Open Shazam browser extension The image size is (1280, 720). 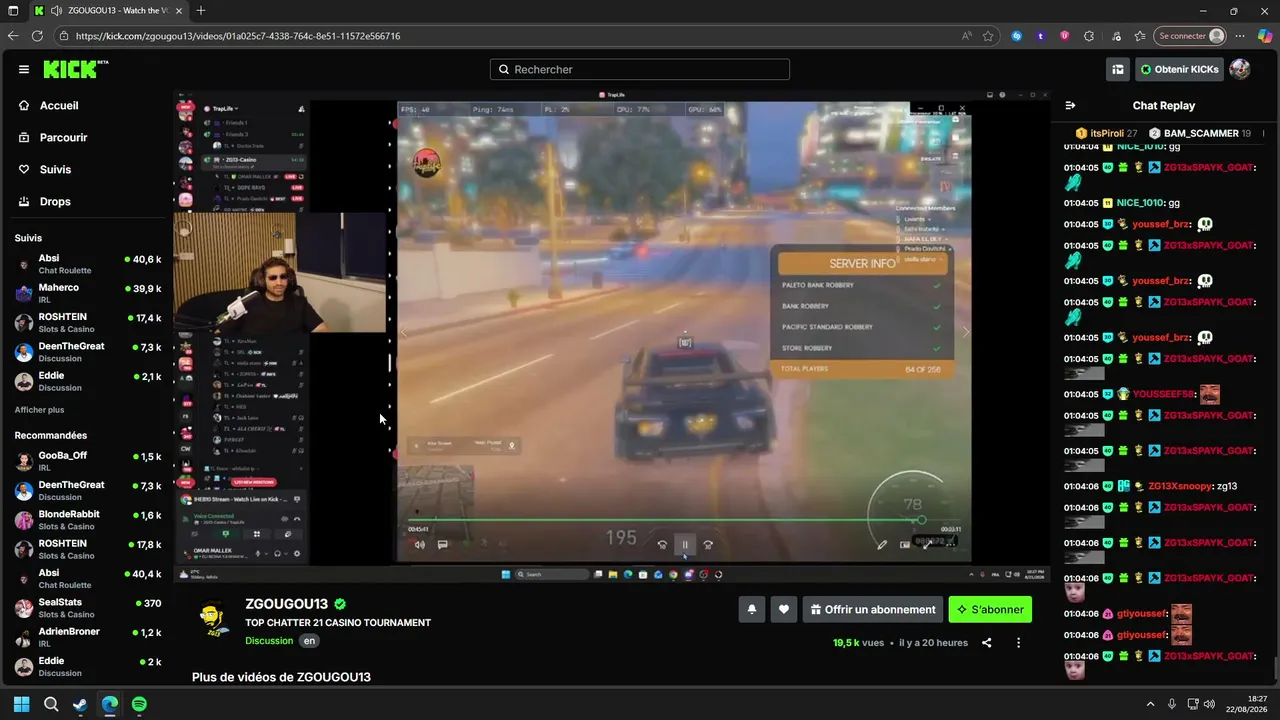(x=1017, y=36)
